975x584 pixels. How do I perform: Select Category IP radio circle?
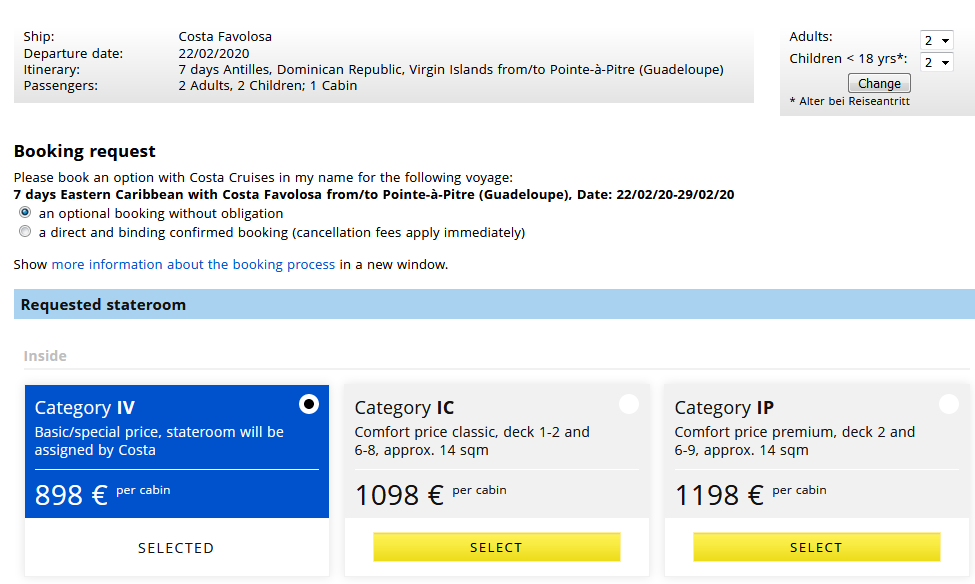pos(948,404)
